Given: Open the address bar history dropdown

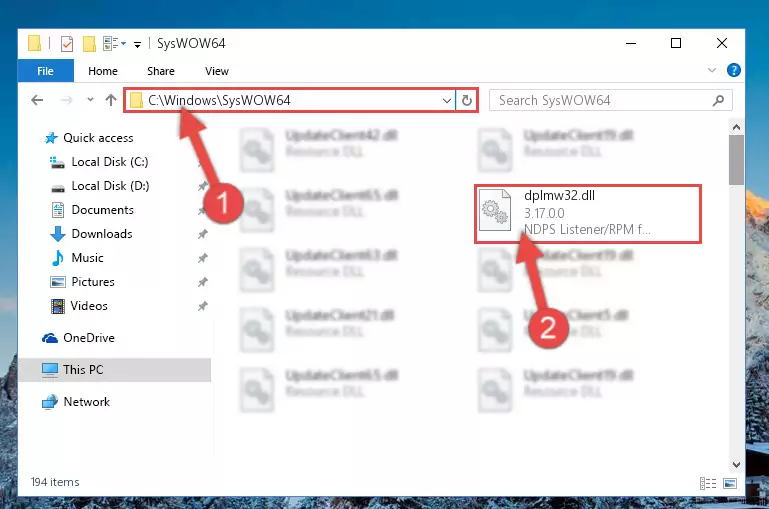Looking at the screenshot, I should click(x=446, y=101).
